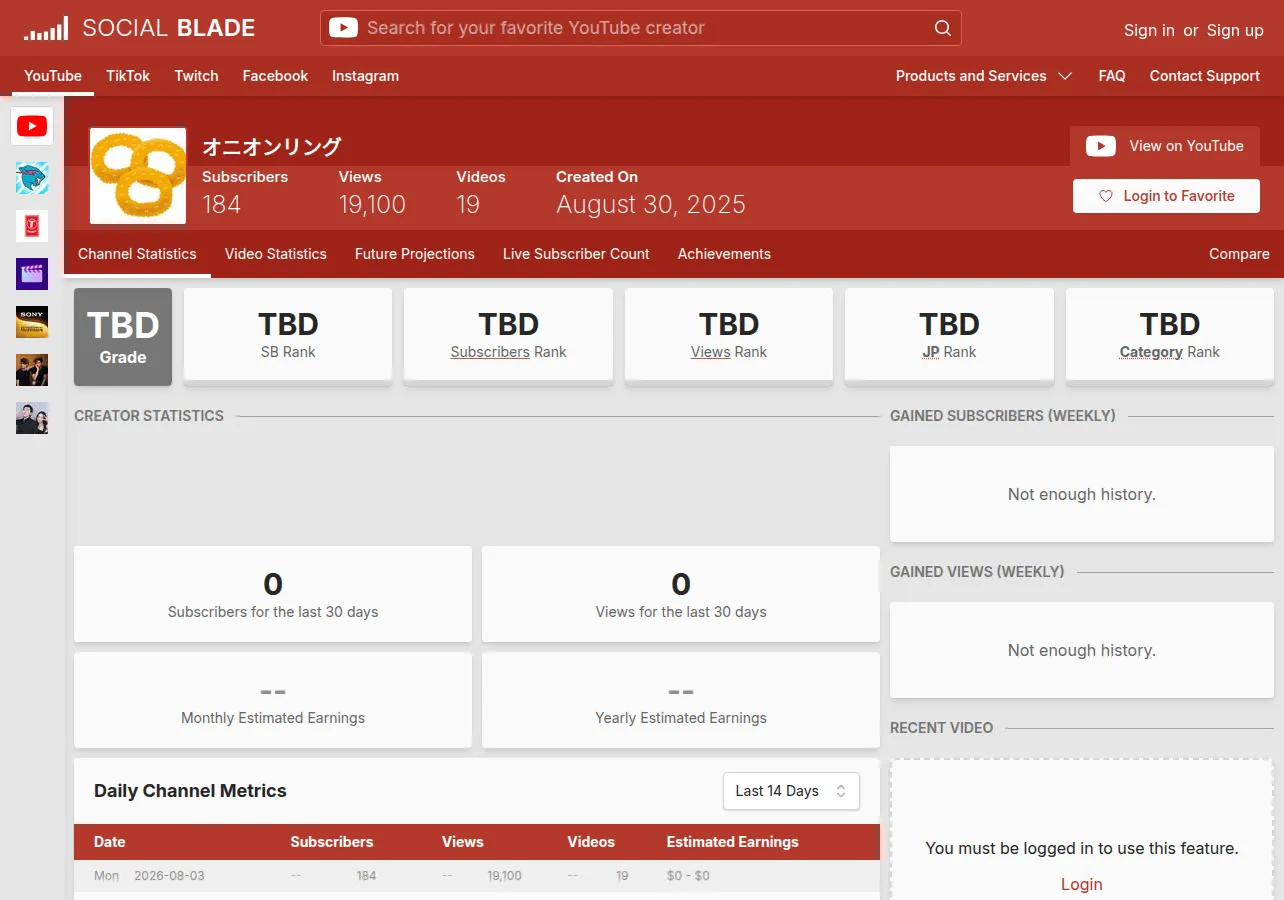Click the Estimated Earnings column header
This screenshot has width=1284, height=900.
[733, 842]
